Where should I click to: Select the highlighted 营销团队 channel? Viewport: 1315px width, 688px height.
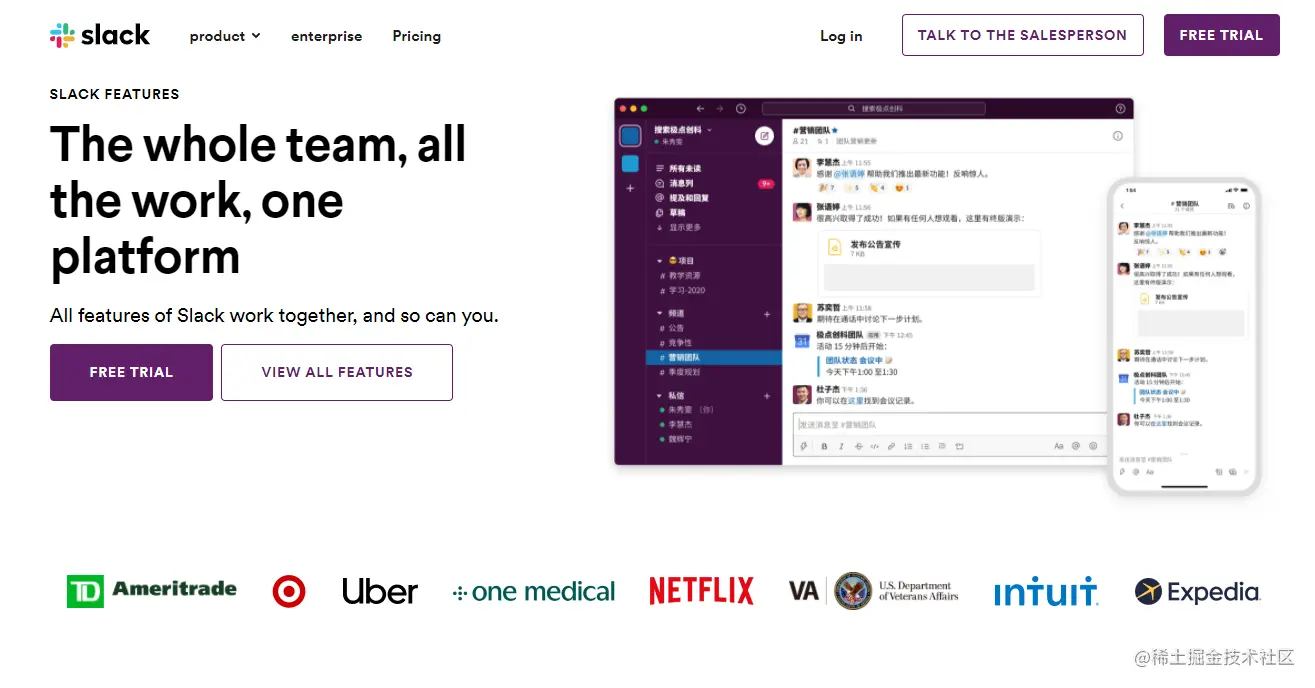(715, 357)
